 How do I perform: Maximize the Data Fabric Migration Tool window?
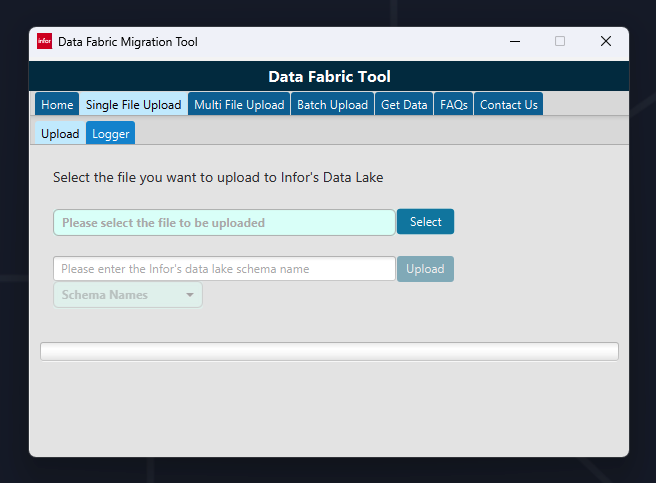pyautogui.click(x=560, y=41)
